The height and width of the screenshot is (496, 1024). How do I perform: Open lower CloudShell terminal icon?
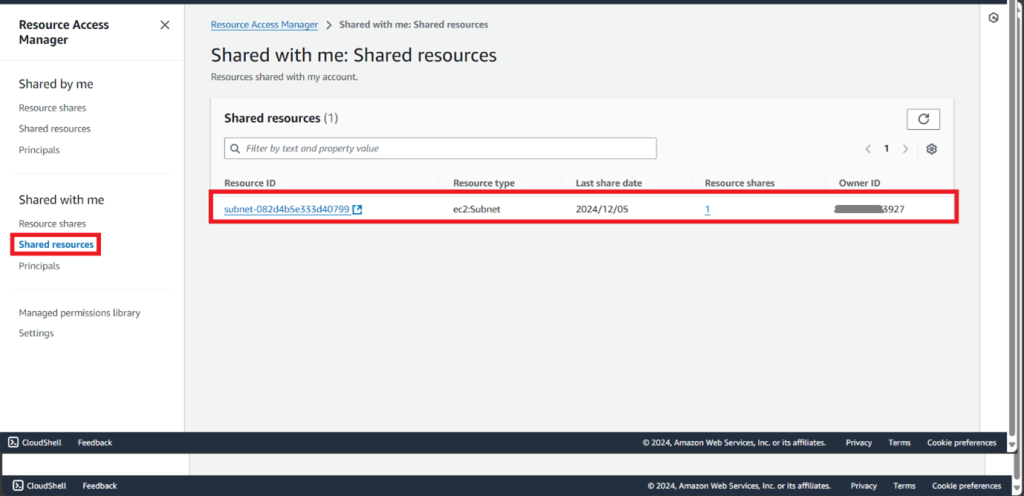tap(18, 486)
